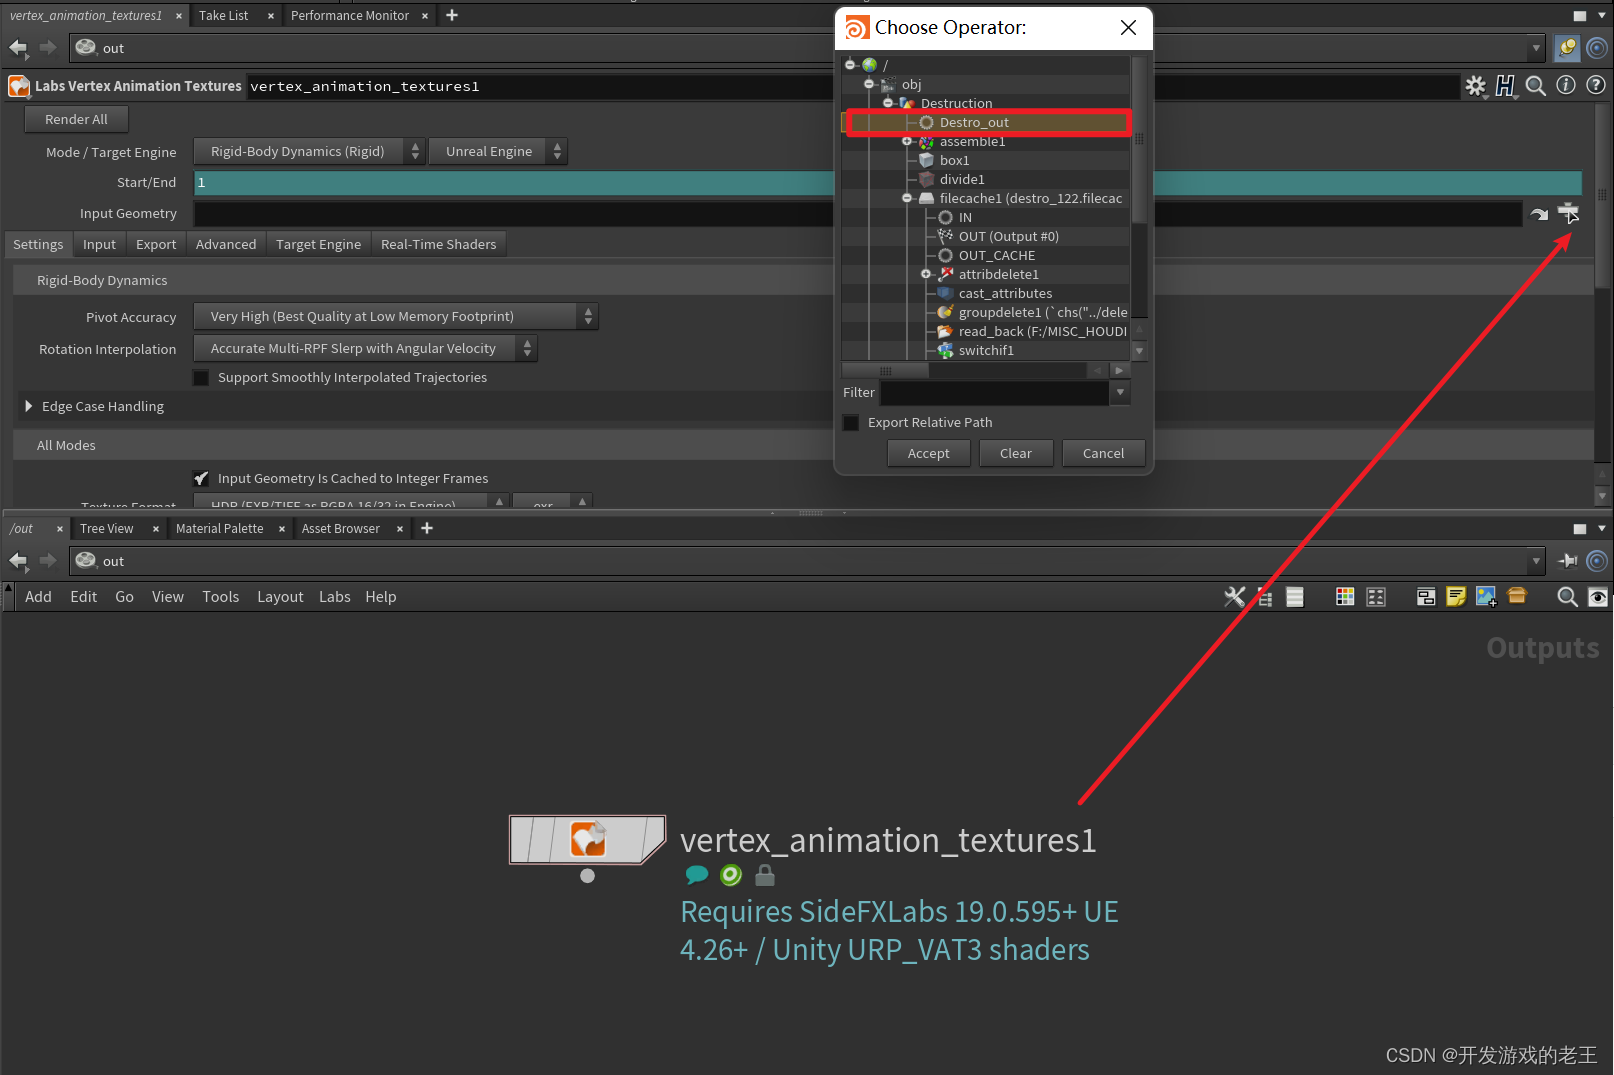Switch to the Target Engine tab
The height and width of the screenshot is (1075, 1614).
coord(318,244)
